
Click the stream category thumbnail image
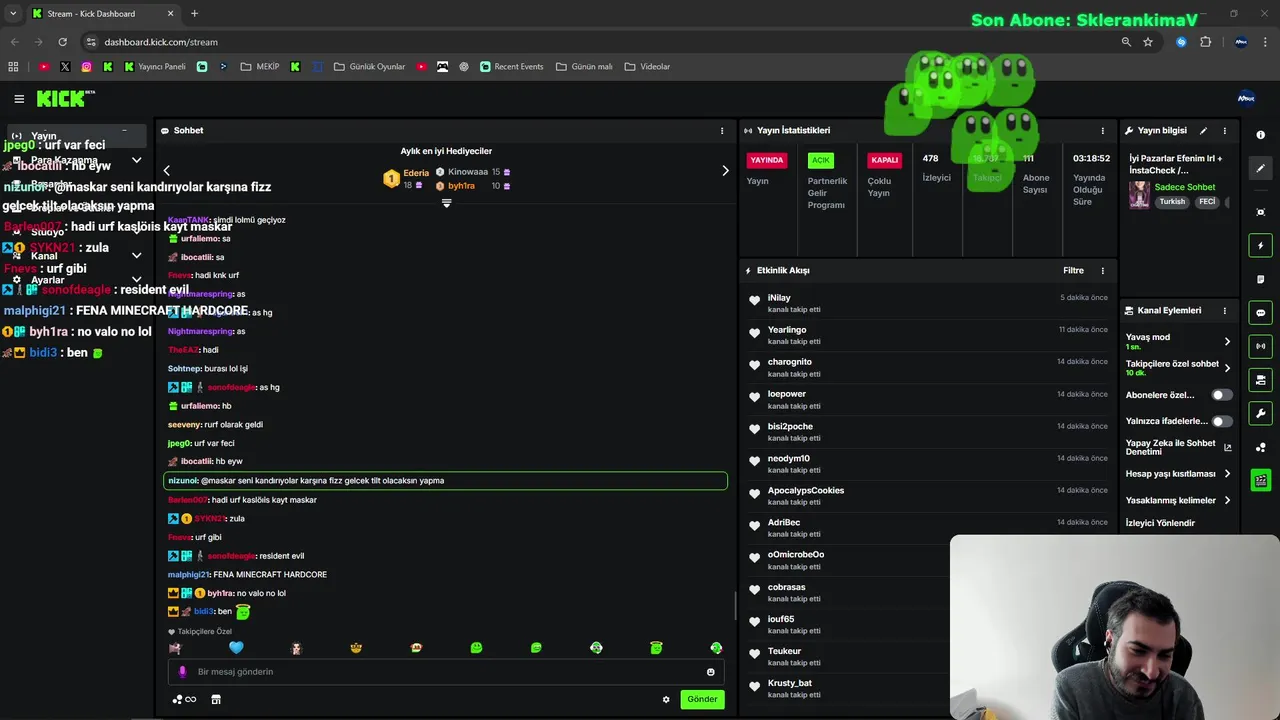[1139, 194]
